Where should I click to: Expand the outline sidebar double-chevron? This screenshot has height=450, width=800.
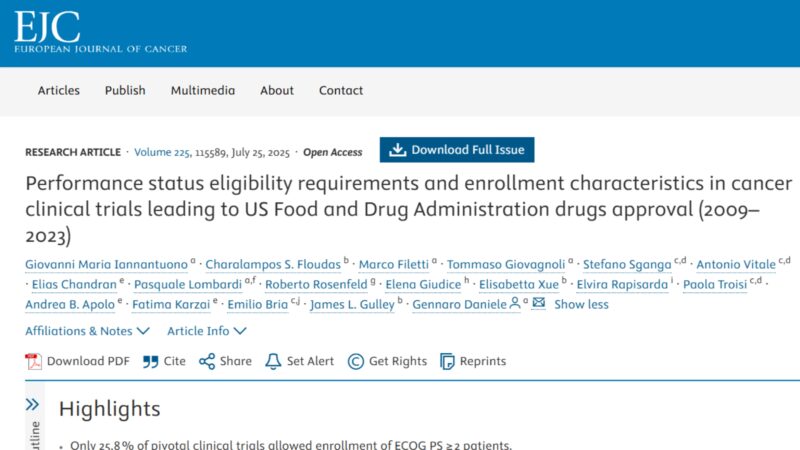click(x=32, y=405)
